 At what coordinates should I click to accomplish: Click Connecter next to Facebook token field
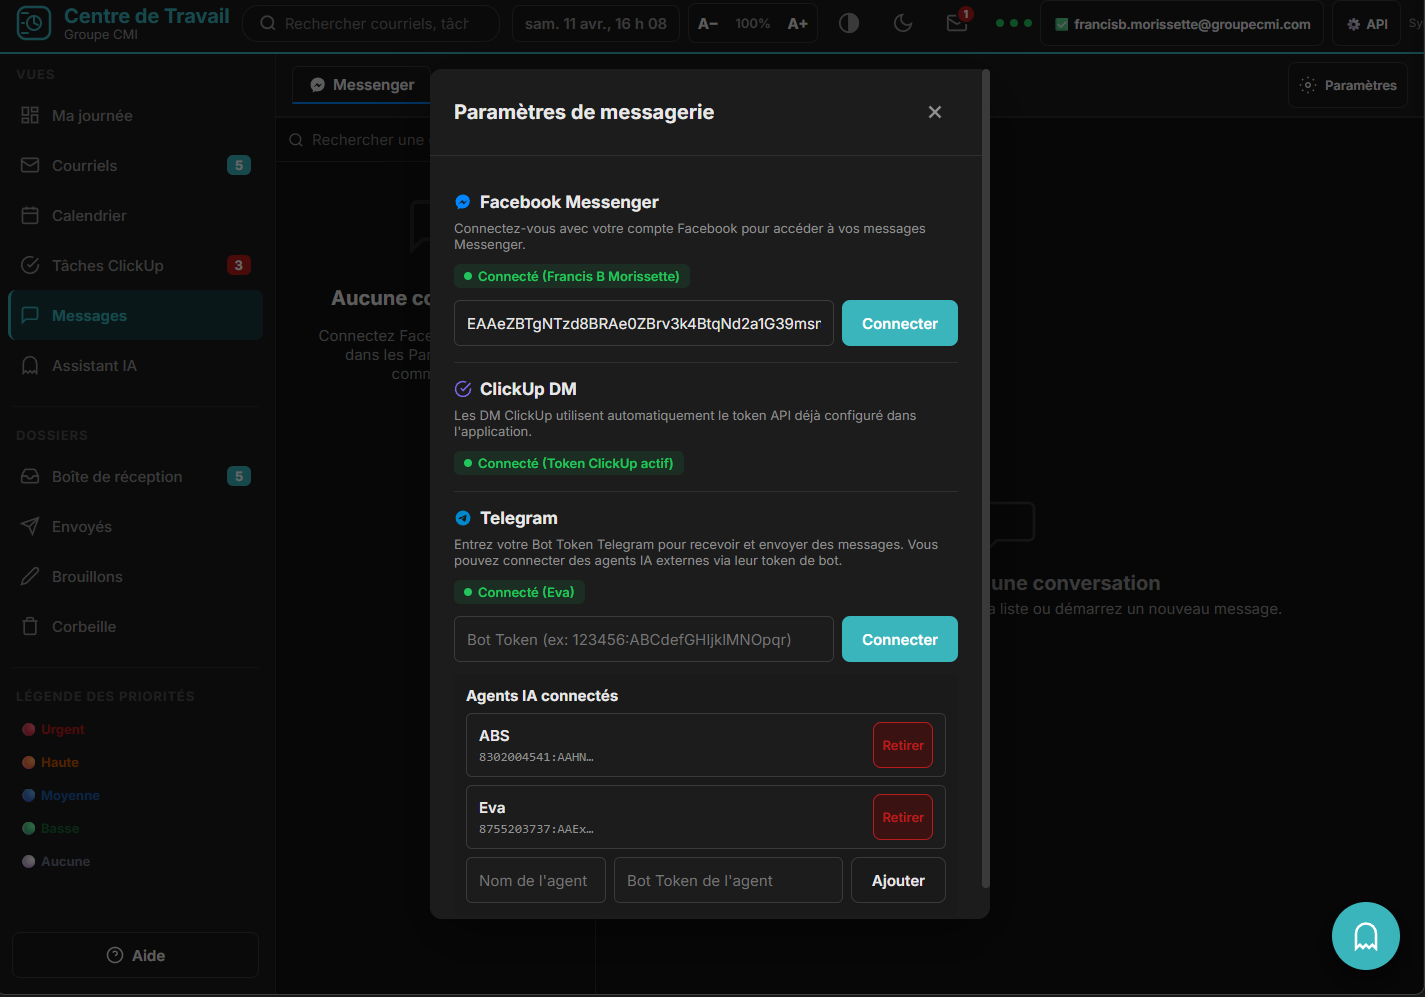[899, 324]
